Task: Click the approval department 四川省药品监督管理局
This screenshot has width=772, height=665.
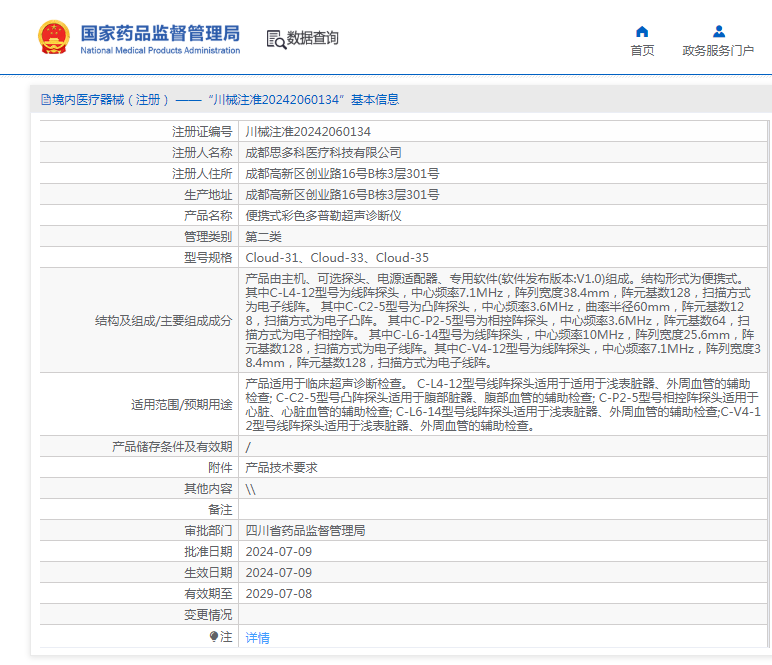Action: click(305, 530)
